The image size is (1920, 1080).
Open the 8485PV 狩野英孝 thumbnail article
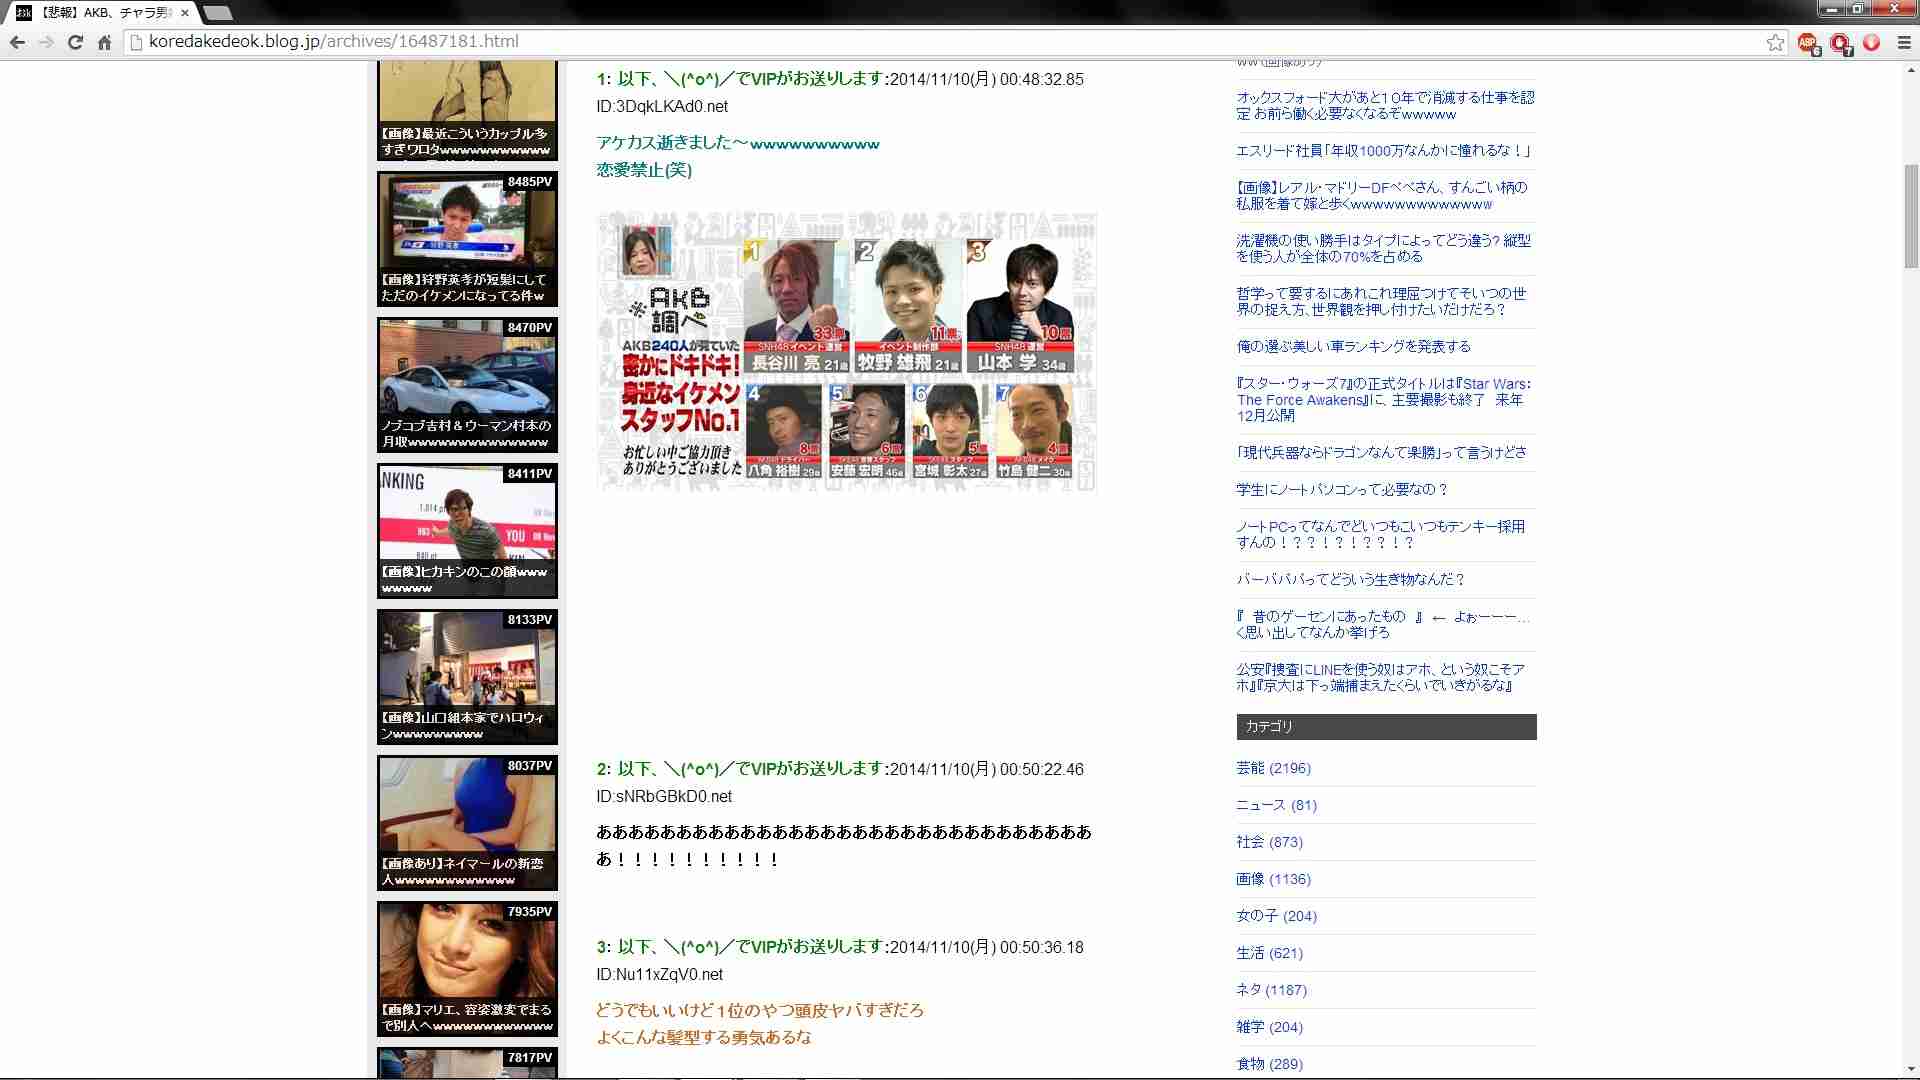click(x=467, y=239)
